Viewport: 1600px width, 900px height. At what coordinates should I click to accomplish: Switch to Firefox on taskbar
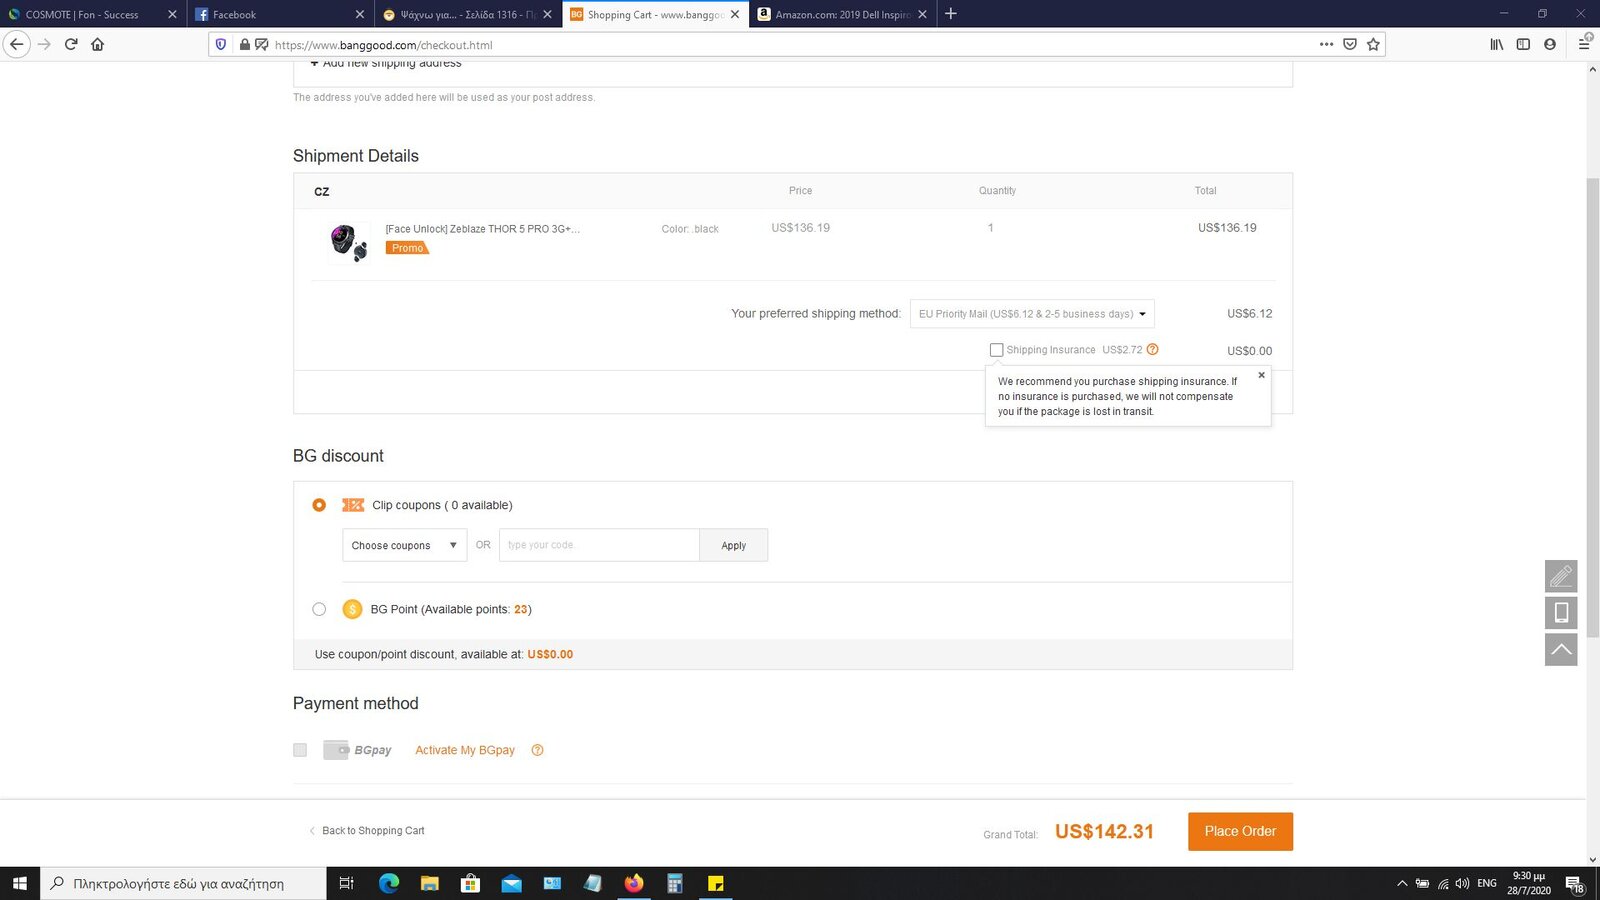[x=634, y=883]
